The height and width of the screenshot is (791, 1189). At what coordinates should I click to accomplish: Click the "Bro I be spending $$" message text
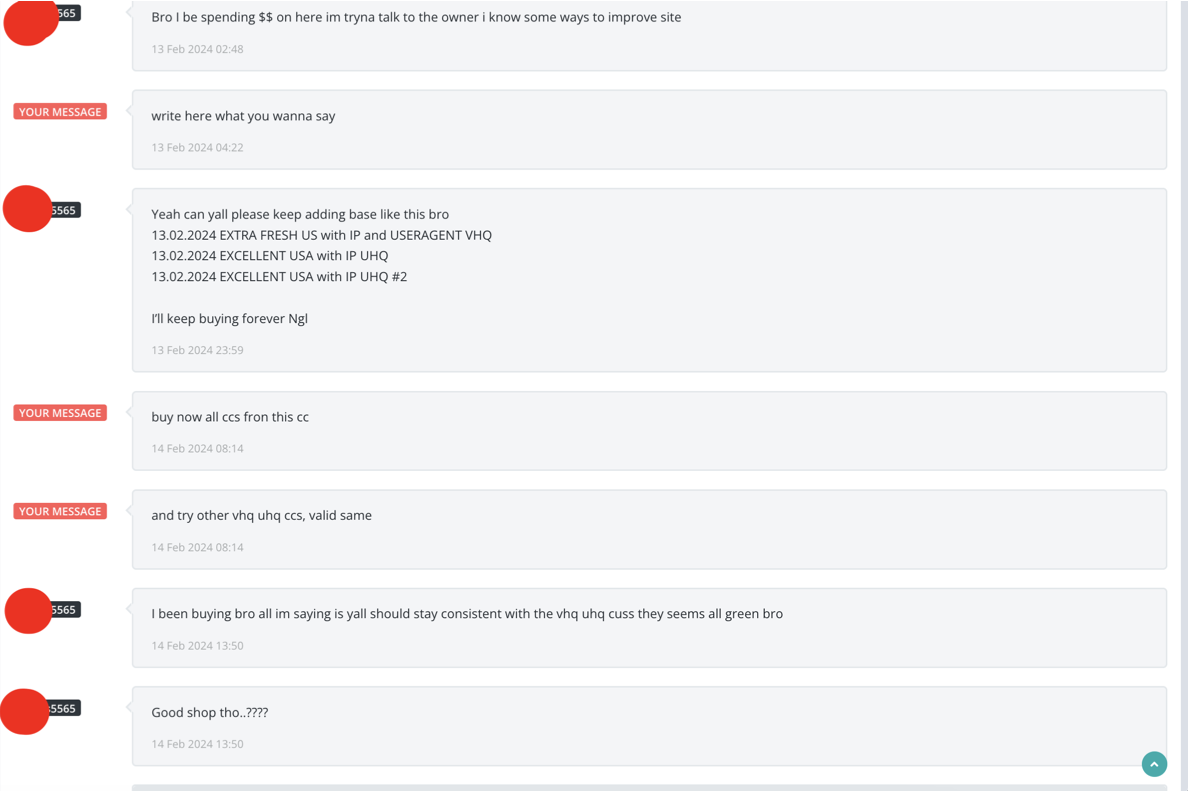[x=416, y=17]
